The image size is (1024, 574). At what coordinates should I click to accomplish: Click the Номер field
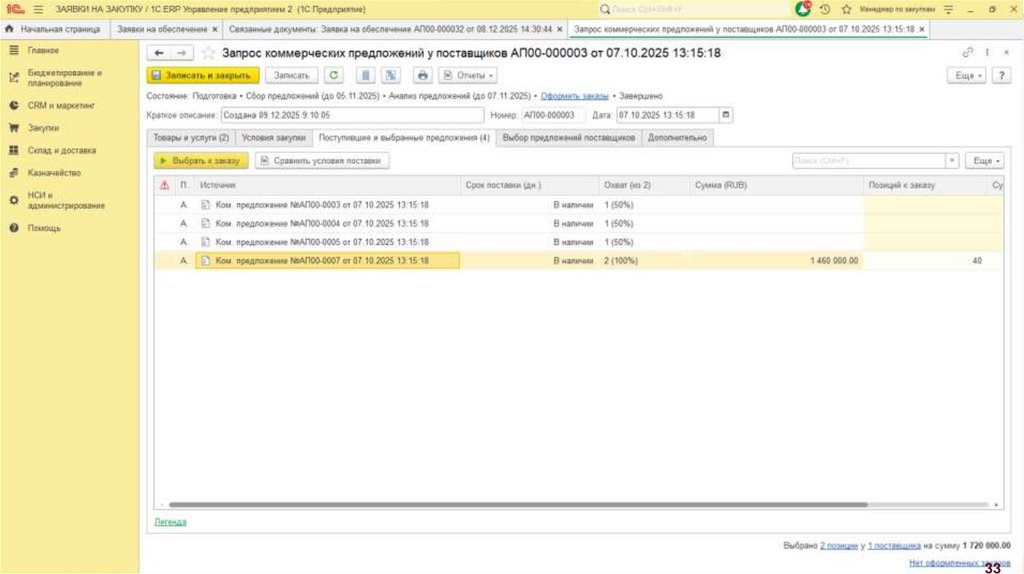552,115
